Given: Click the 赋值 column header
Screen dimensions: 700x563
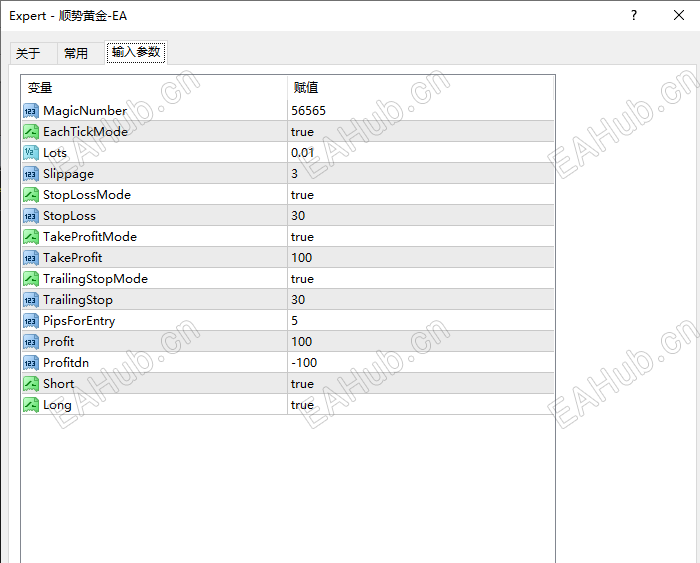Looking at the screenshot, I should (x=421, y=88).
